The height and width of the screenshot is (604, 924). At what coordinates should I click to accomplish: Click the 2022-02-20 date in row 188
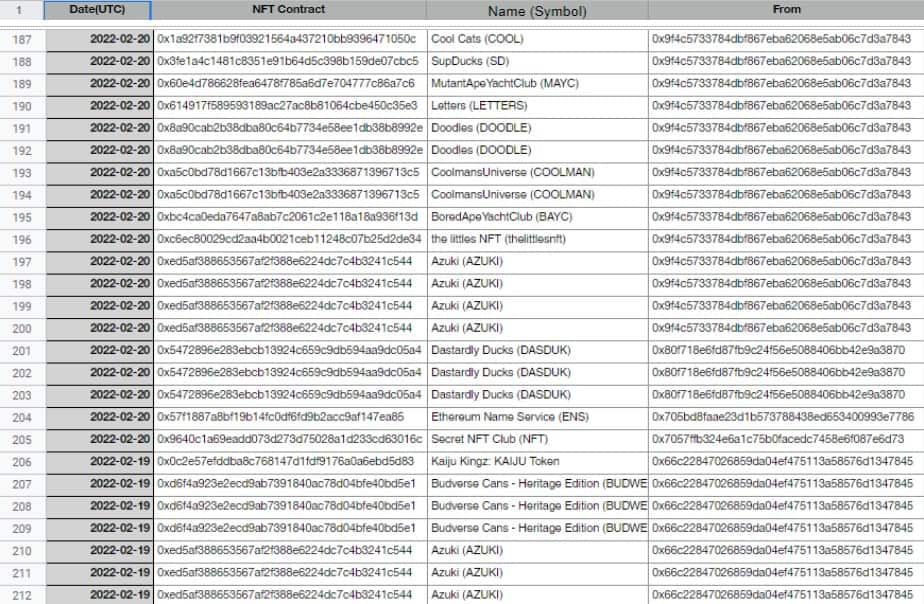(x=99, y=61)
